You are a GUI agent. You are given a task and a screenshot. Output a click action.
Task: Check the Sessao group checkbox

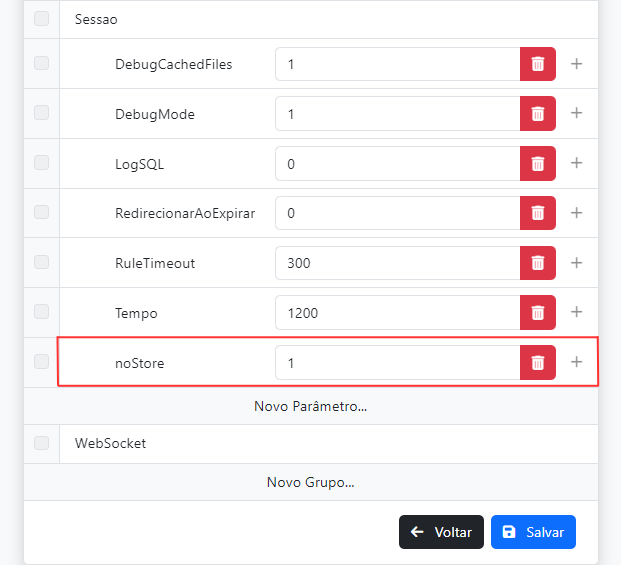point(41,19)
